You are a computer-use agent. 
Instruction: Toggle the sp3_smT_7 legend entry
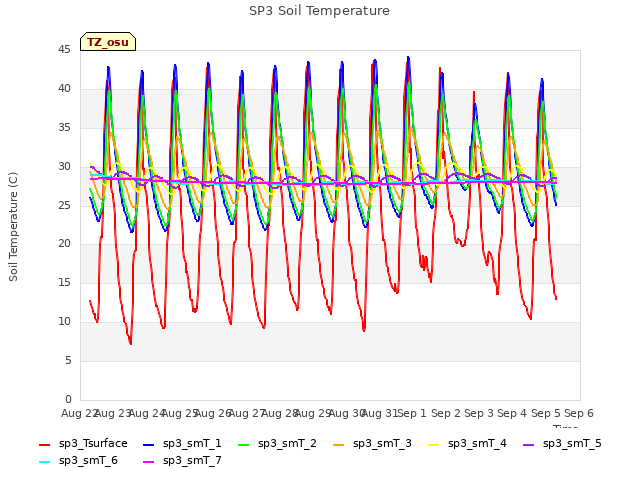pyautogui.click(x=182, y=461)
